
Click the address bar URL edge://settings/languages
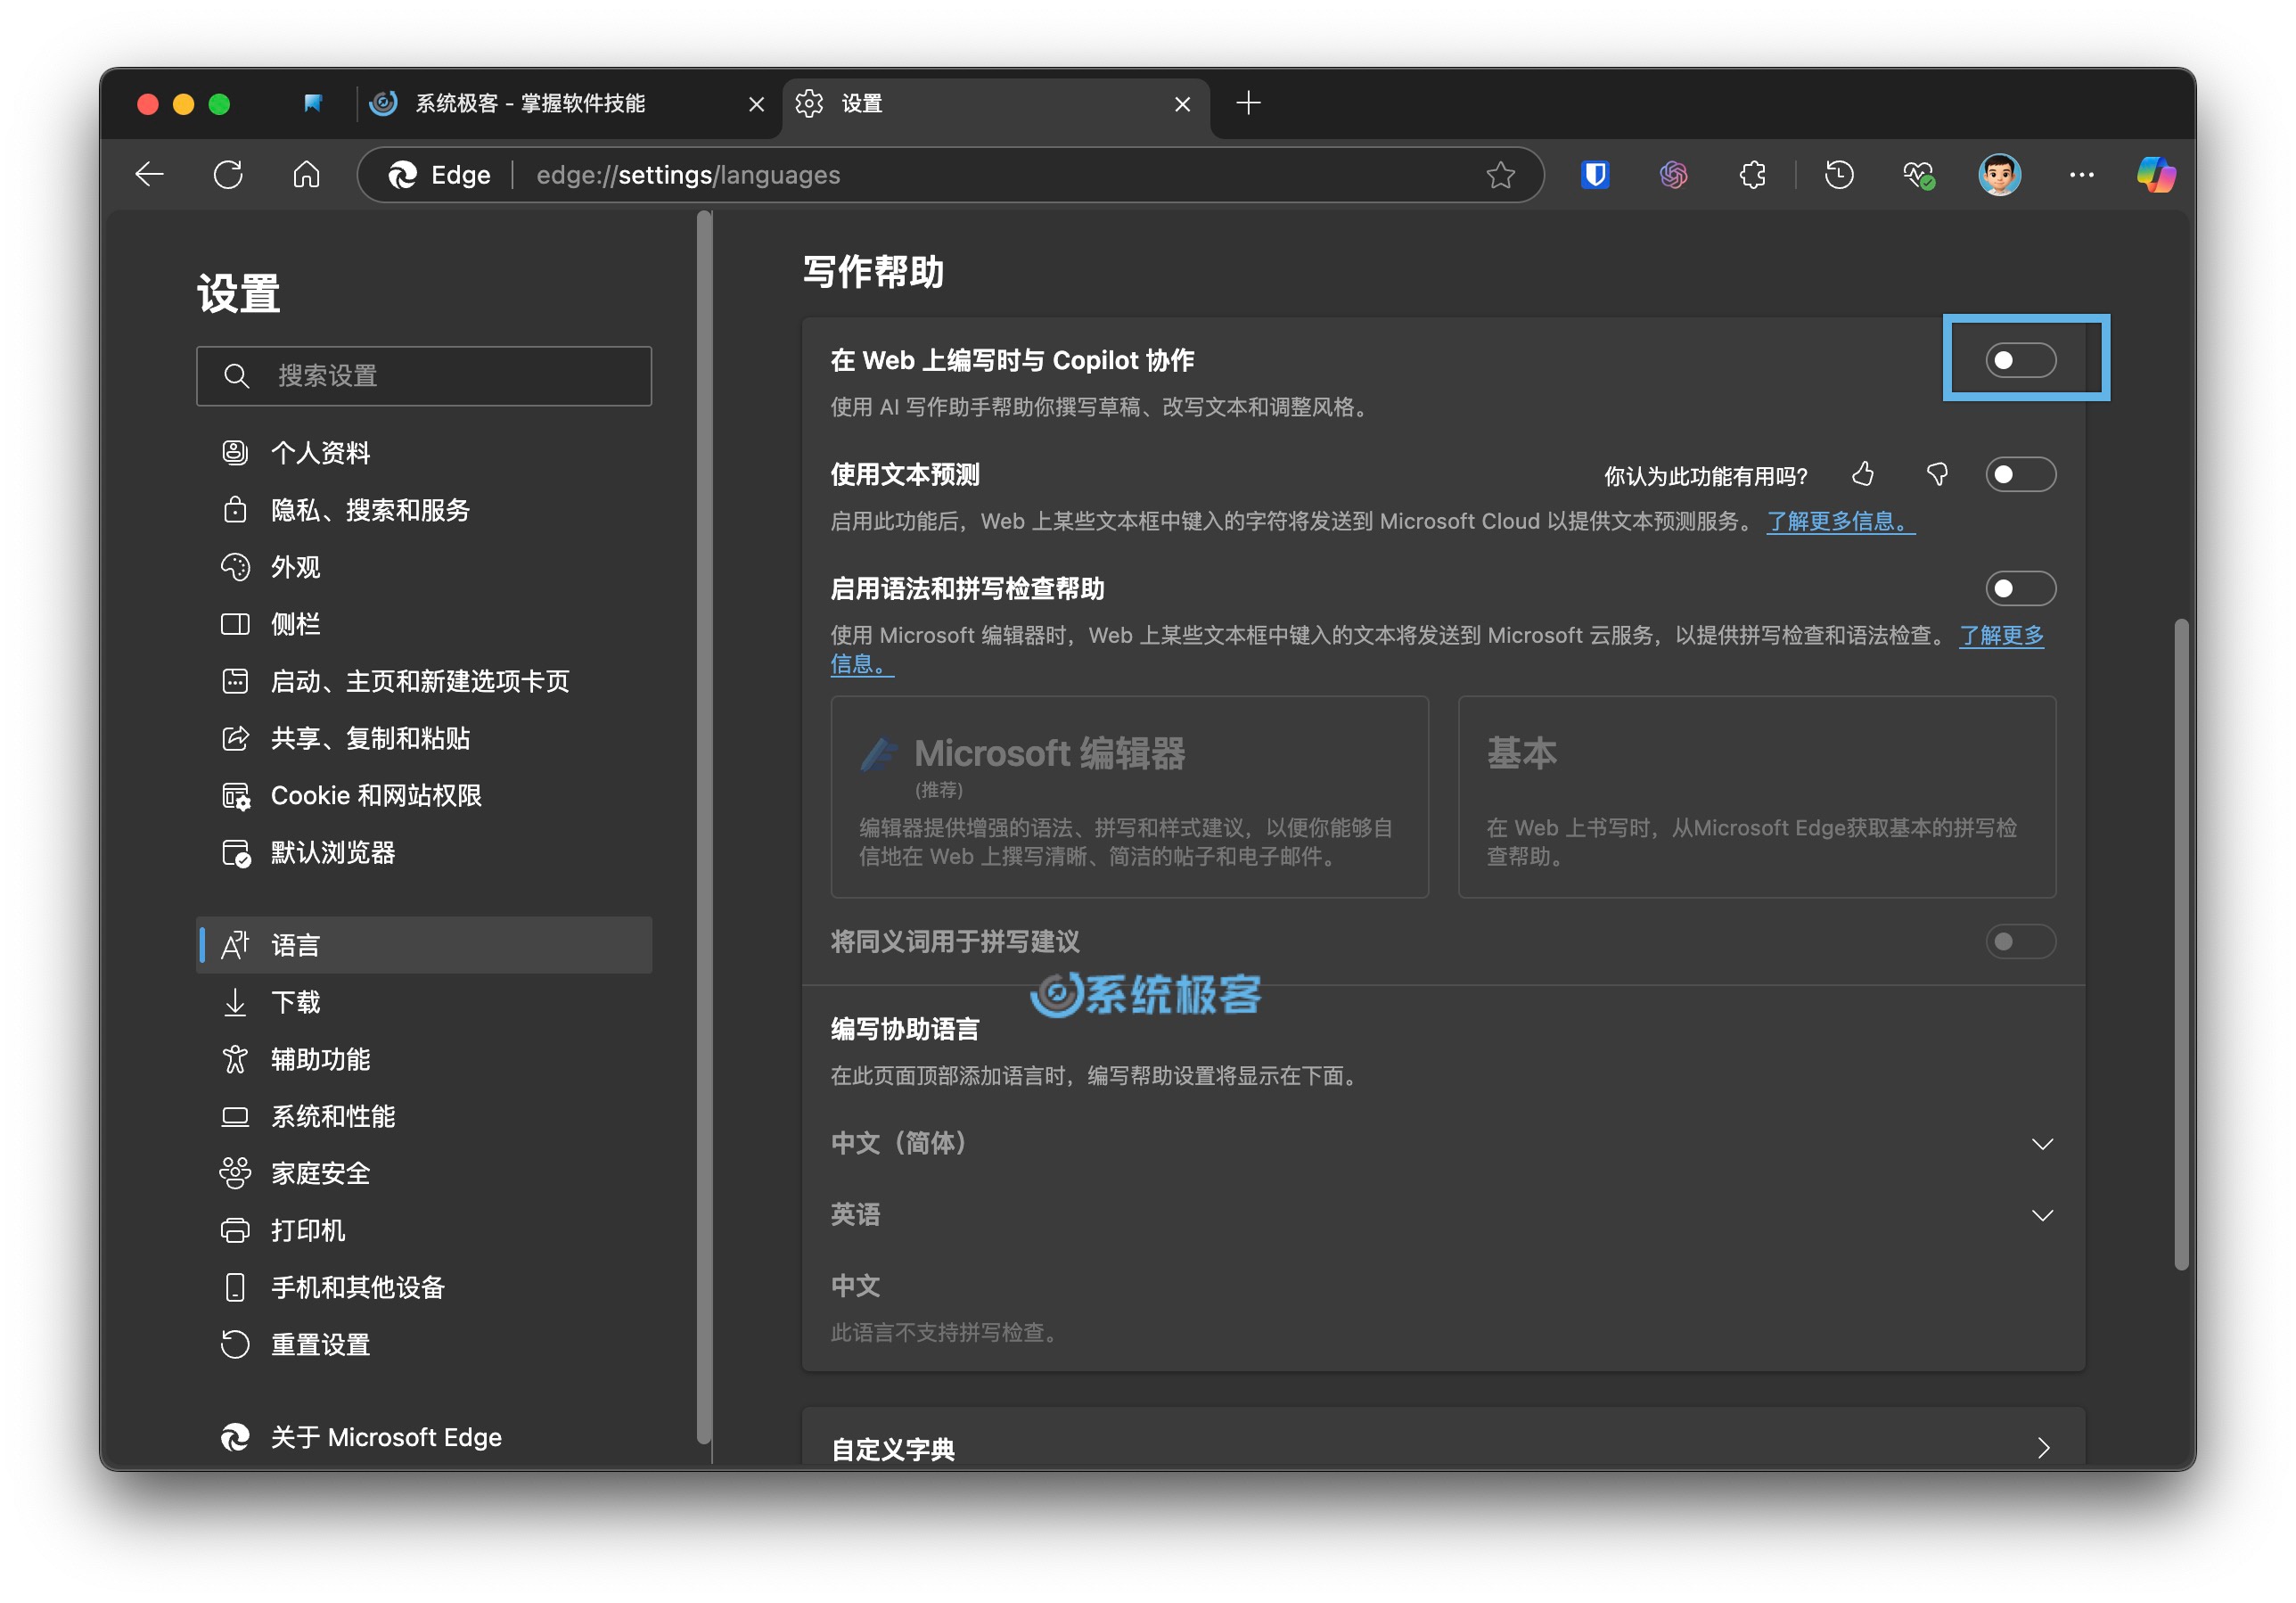(x=688, y=175)
